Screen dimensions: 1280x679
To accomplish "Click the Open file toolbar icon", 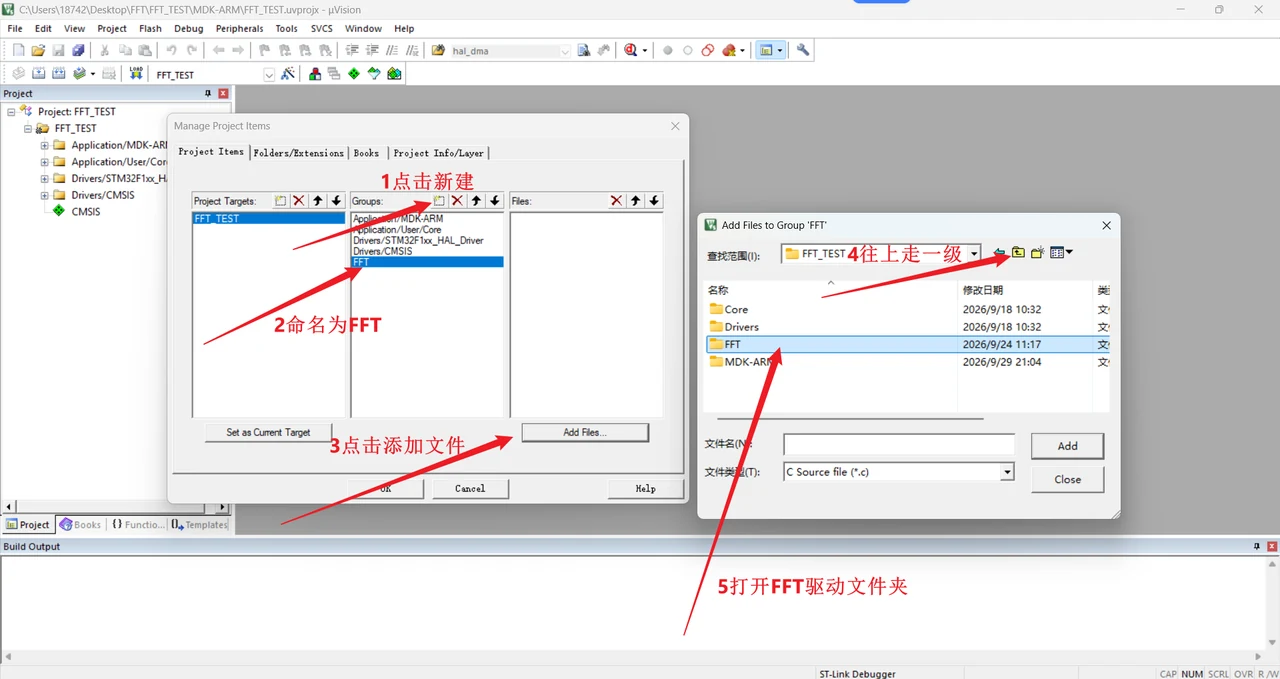I will pyautogui.click(x=38, y=50).
